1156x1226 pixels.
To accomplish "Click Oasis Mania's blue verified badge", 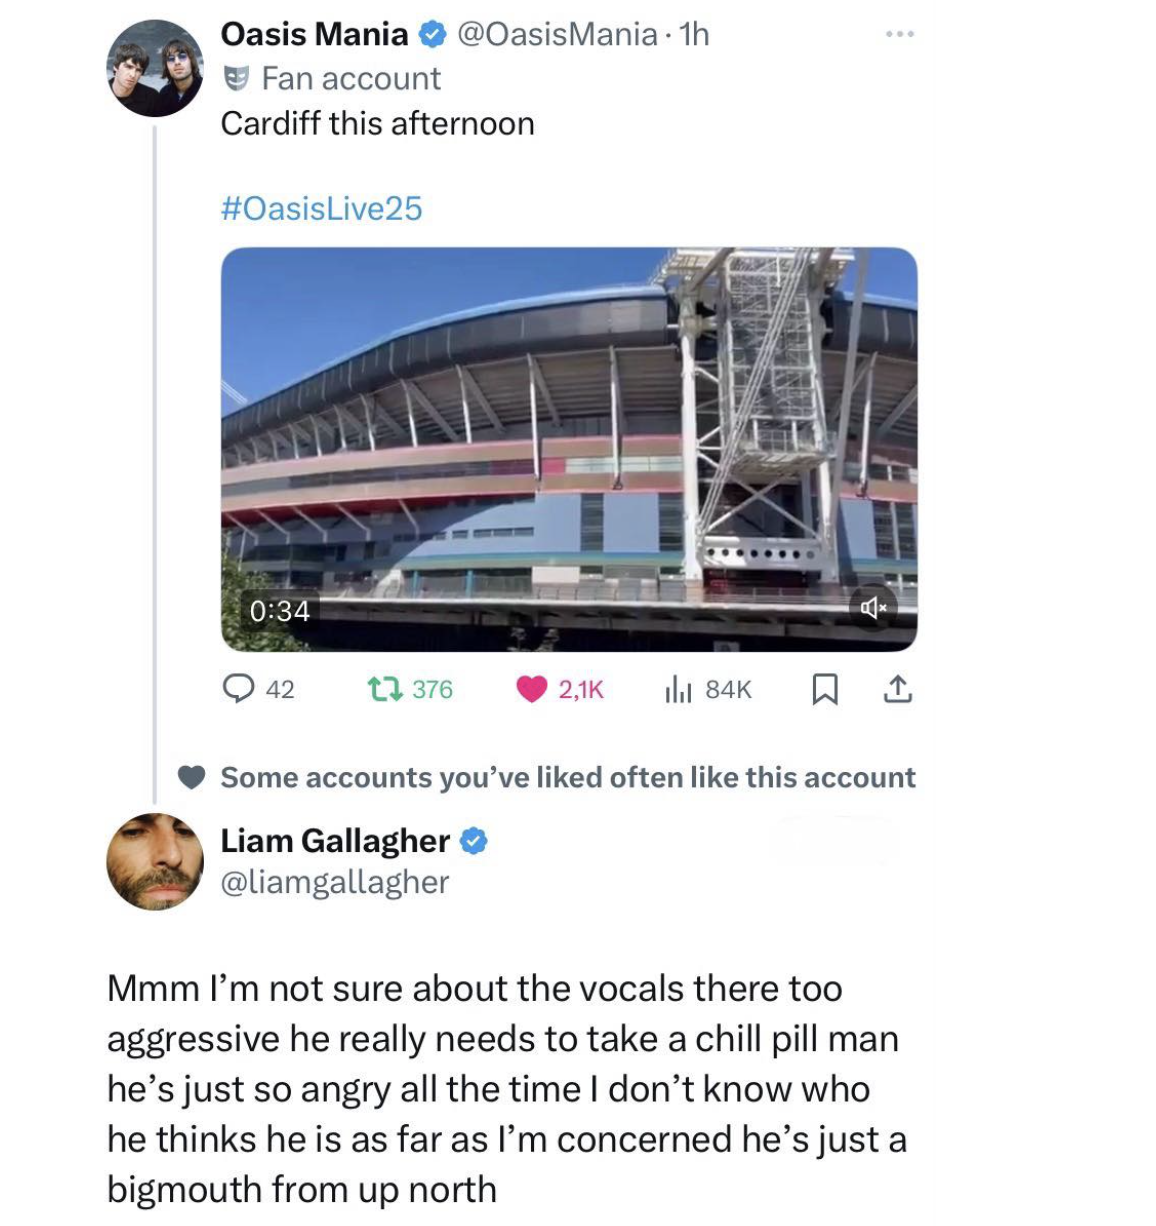I will coord(432,35).
